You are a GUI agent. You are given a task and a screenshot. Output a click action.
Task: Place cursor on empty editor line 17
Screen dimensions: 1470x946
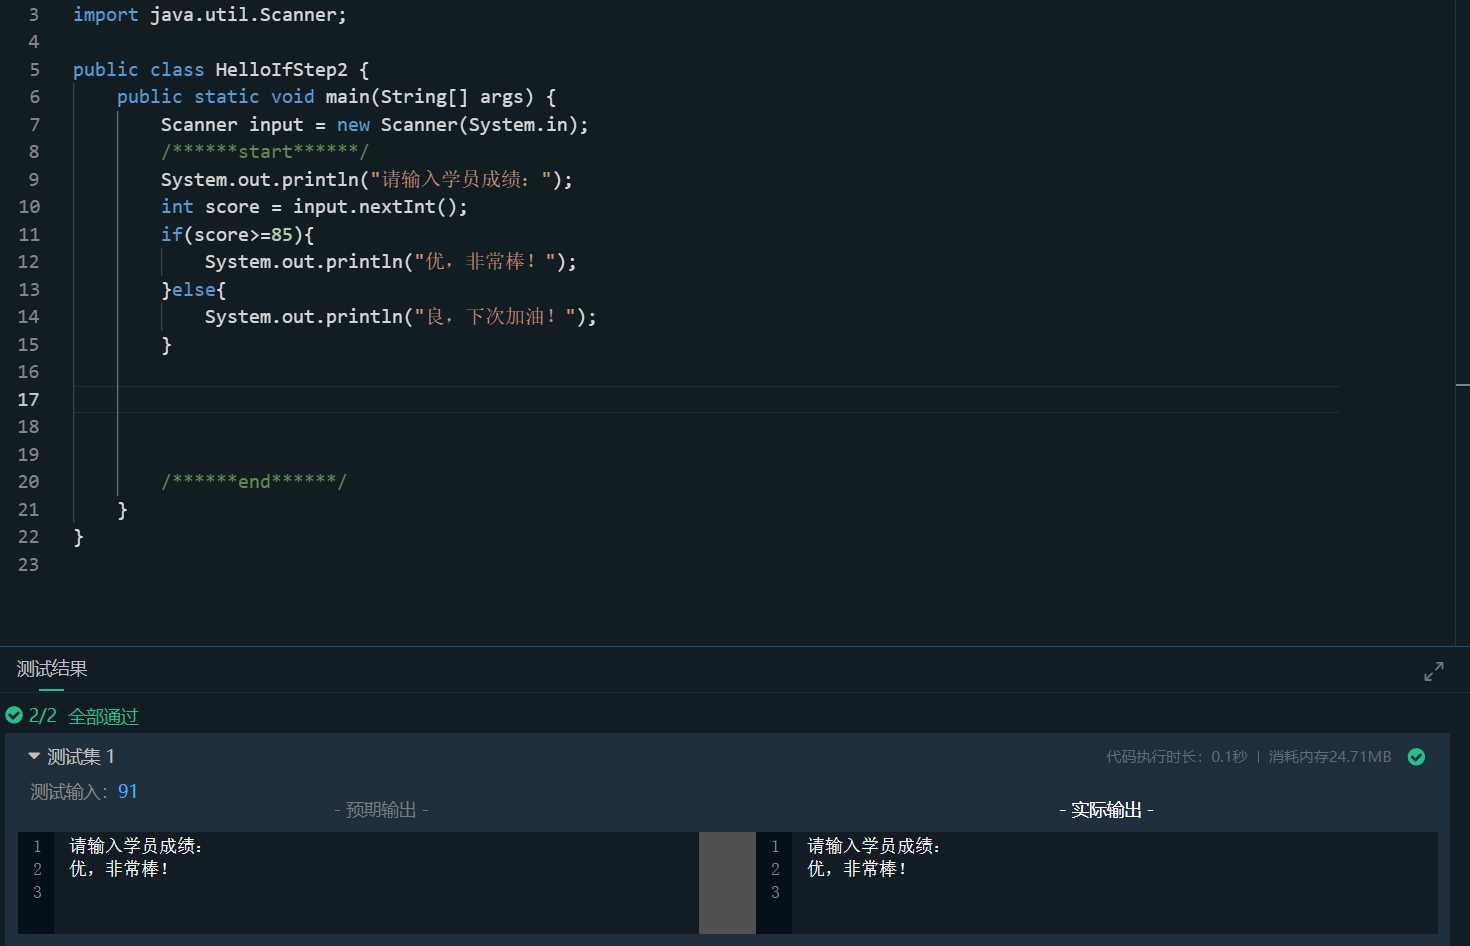[x=706, y=399]
